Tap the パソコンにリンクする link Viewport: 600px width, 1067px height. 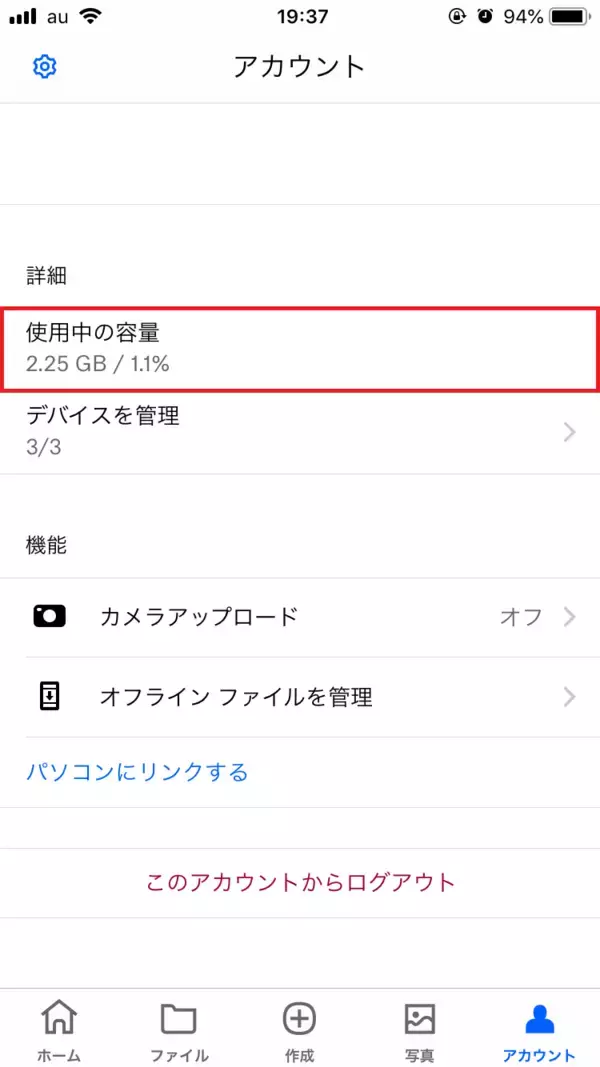137,772
